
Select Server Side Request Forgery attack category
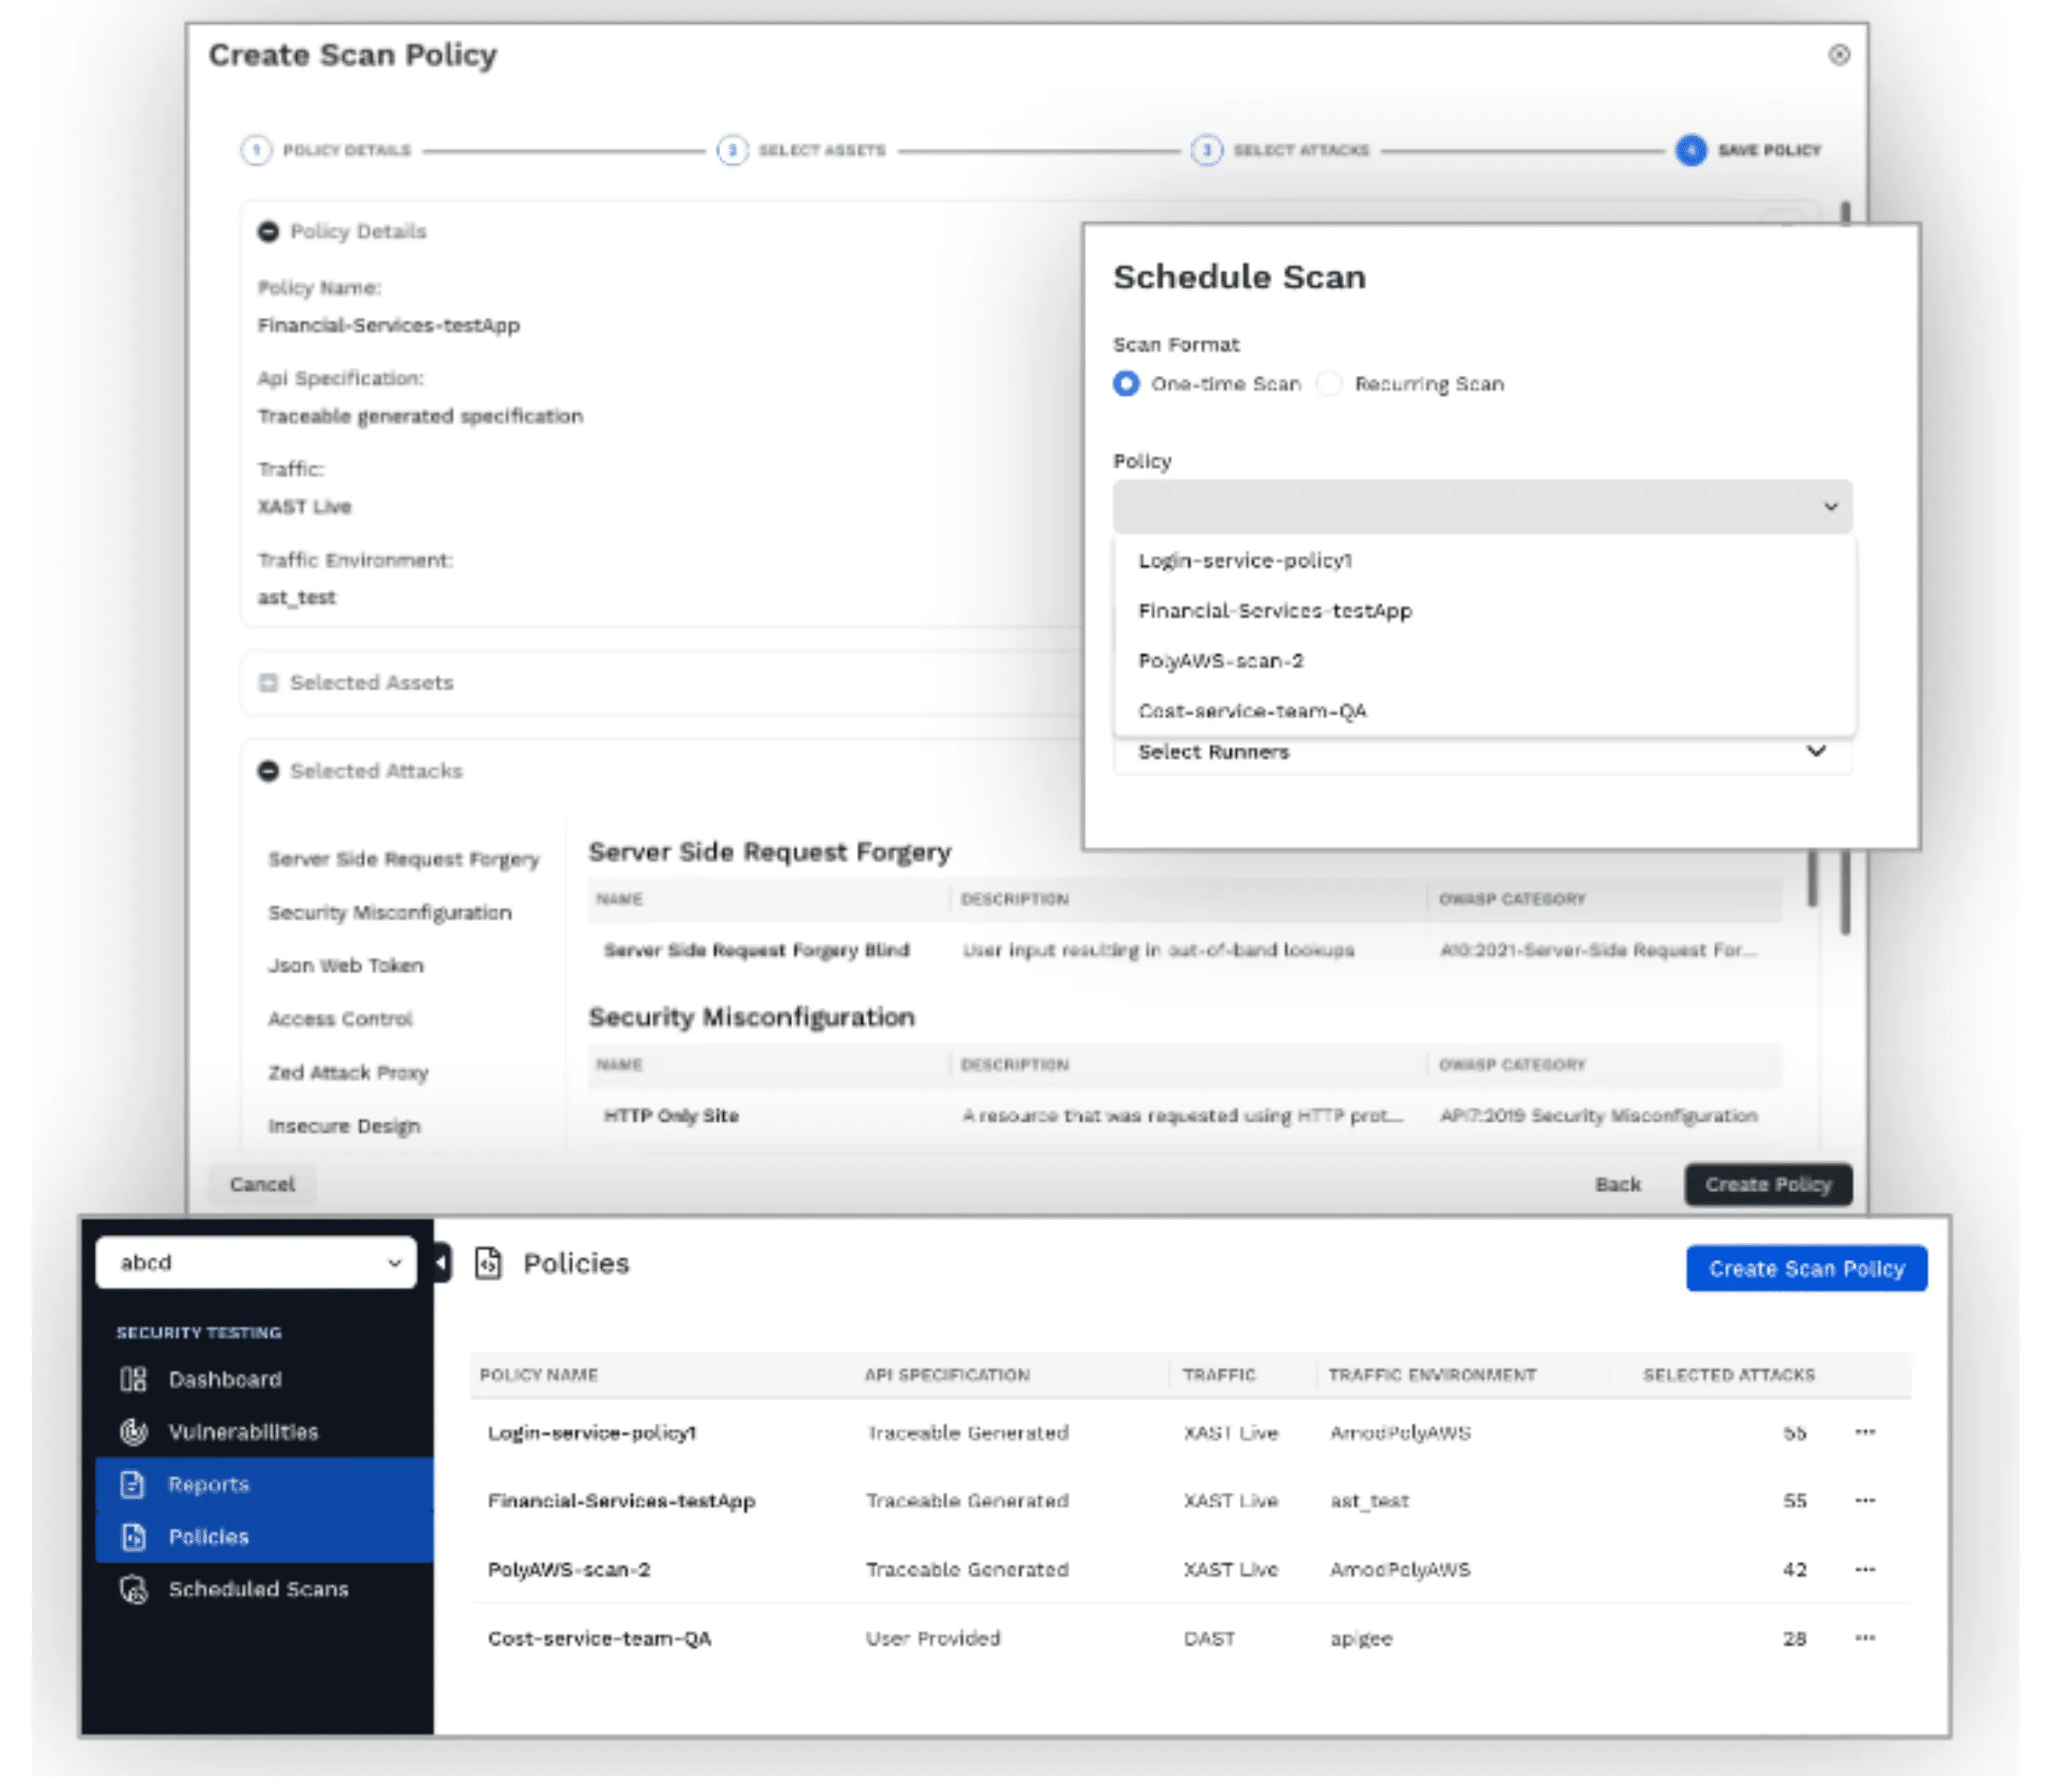(x=403, y=859)
